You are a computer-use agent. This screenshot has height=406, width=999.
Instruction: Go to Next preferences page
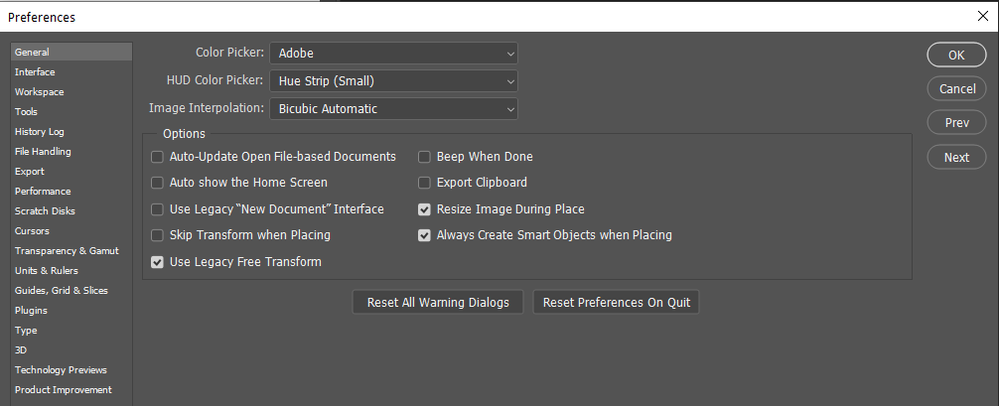(x=957, y=157)
